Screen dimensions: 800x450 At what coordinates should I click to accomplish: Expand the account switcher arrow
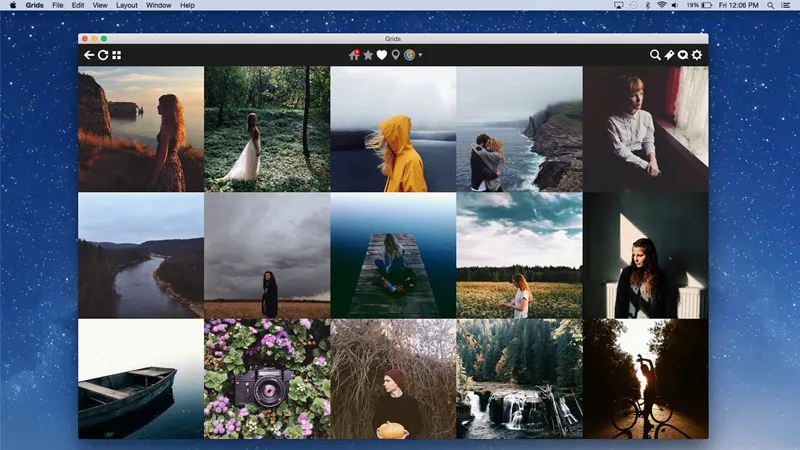(x=420, y=55)
